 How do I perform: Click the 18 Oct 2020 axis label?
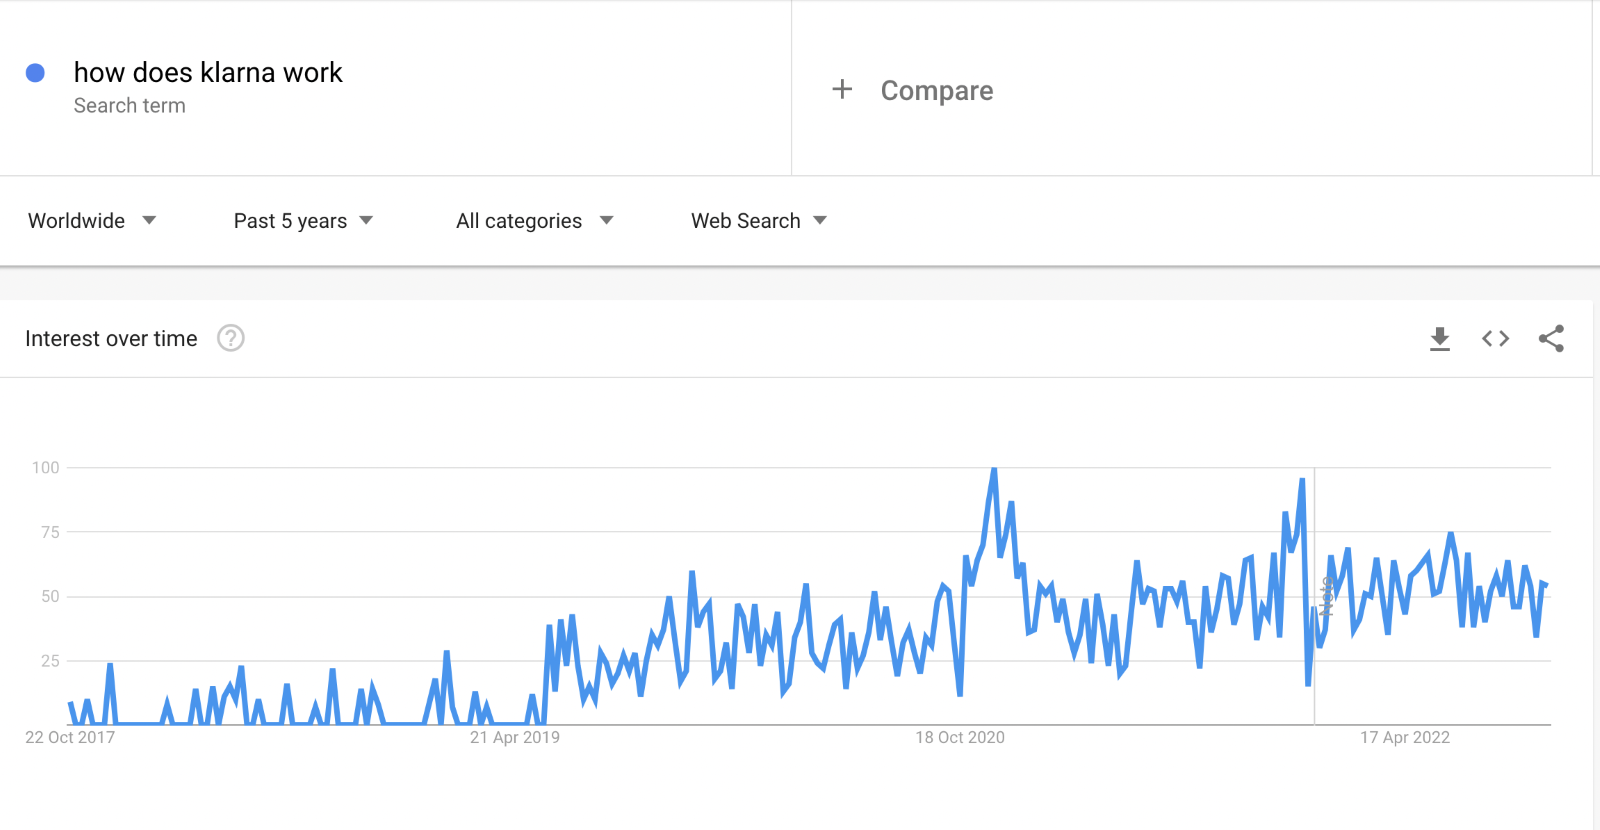tap(960, 737)
